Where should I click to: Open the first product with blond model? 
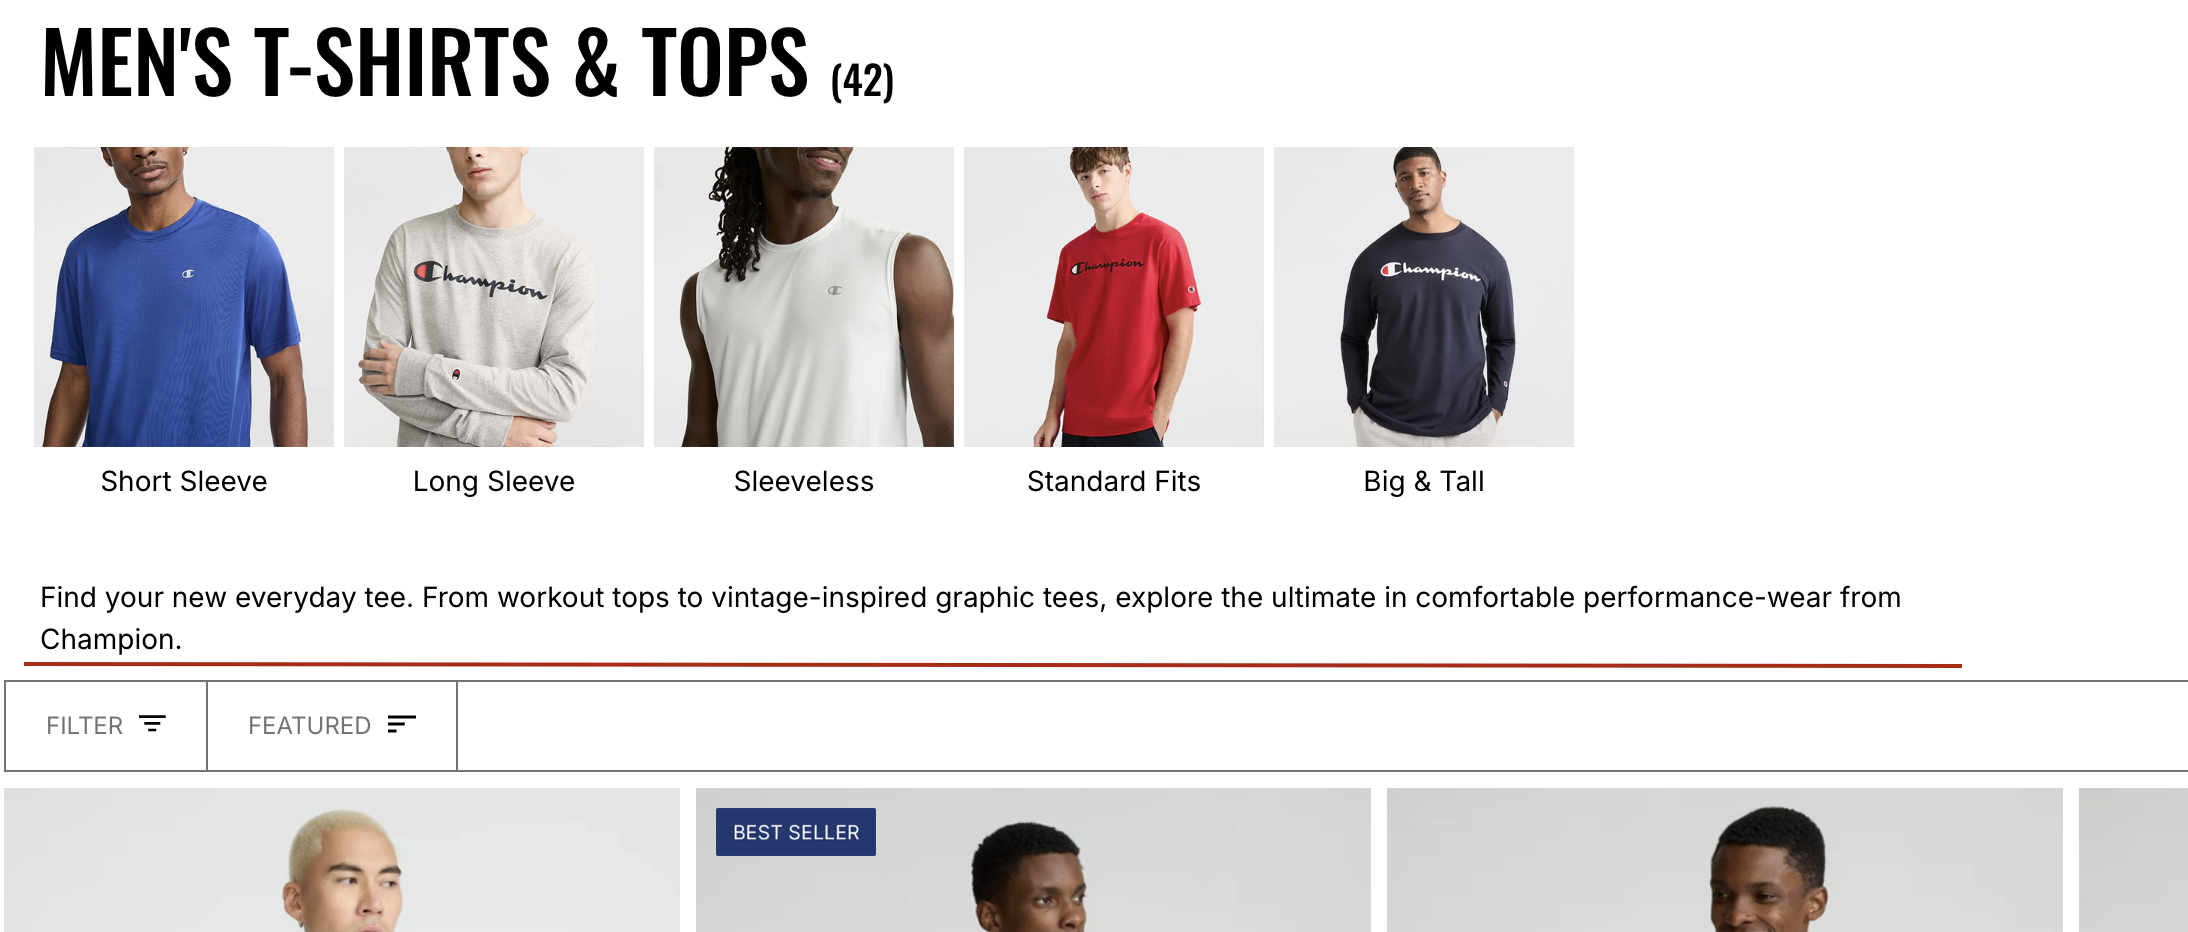pyautogui.click(x=342, y=860)
